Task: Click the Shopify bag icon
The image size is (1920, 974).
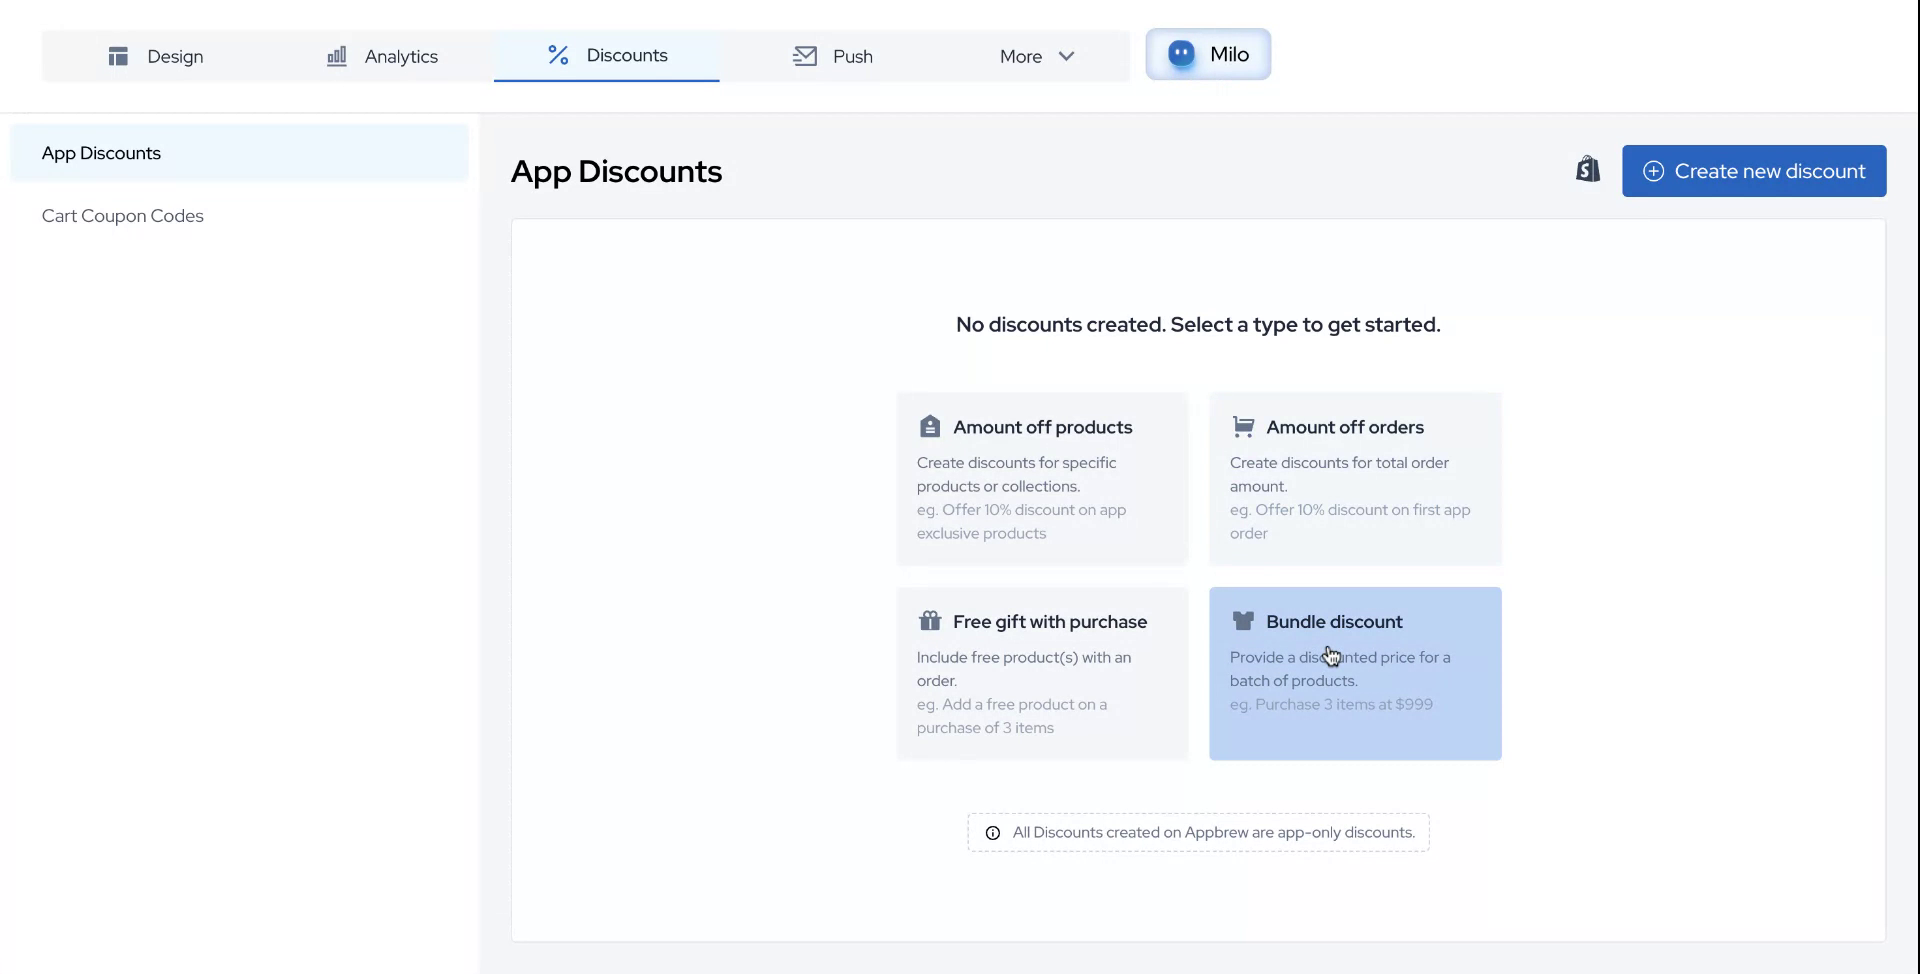Action: [x=1588, y=170]
